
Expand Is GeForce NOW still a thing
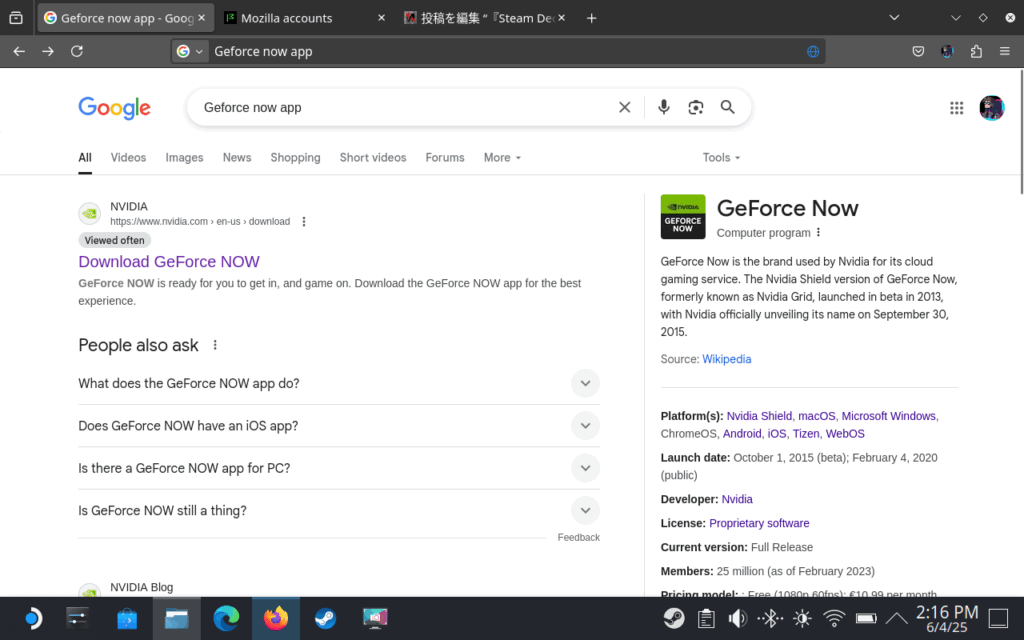pyautogui.click(x=338, y=511)
